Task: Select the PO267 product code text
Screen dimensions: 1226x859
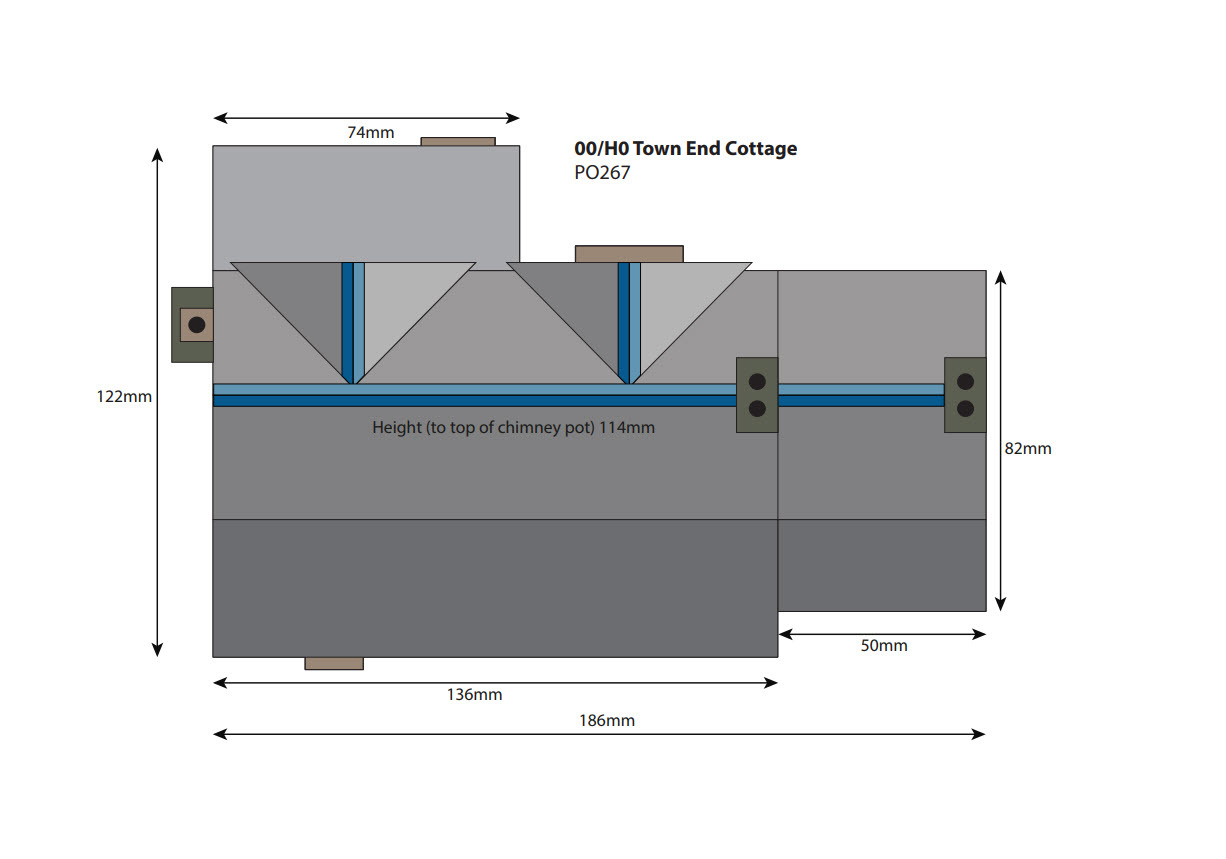Action: [x=602, y=172]
